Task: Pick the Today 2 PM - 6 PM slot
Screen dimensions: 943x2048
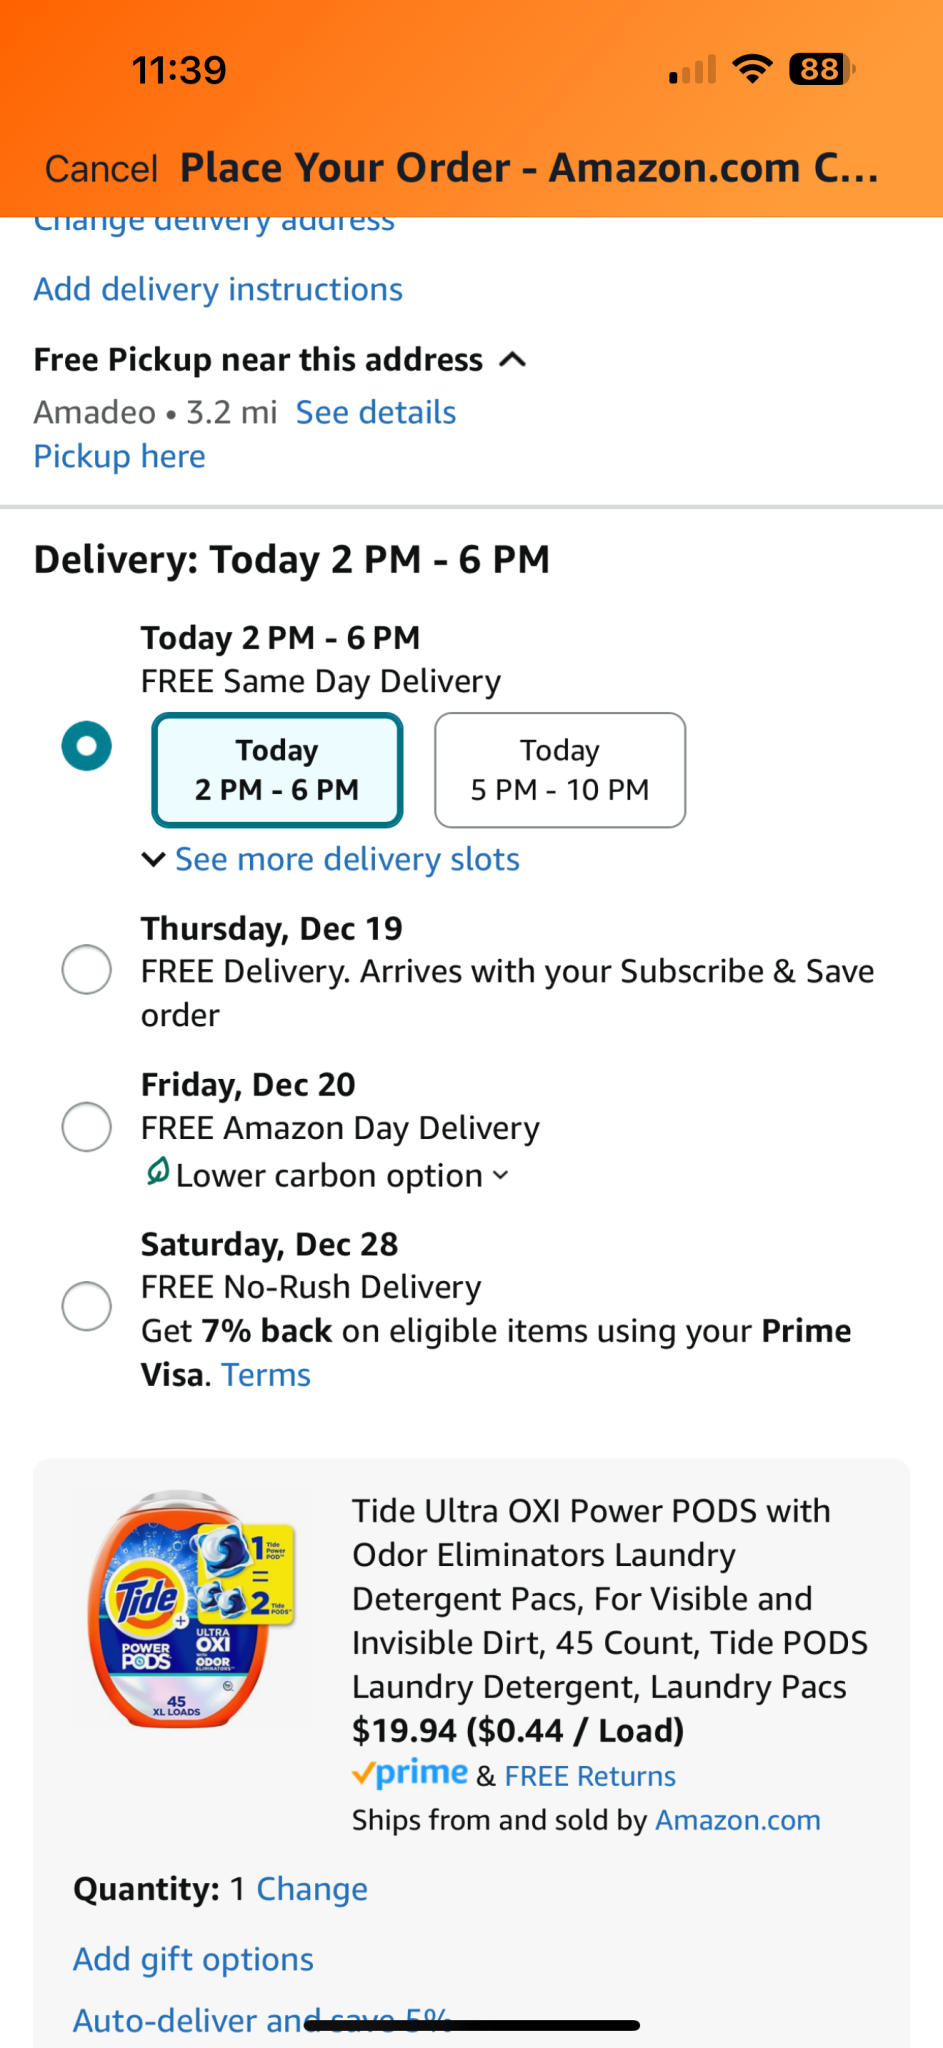Action: [x=277, y=770]
